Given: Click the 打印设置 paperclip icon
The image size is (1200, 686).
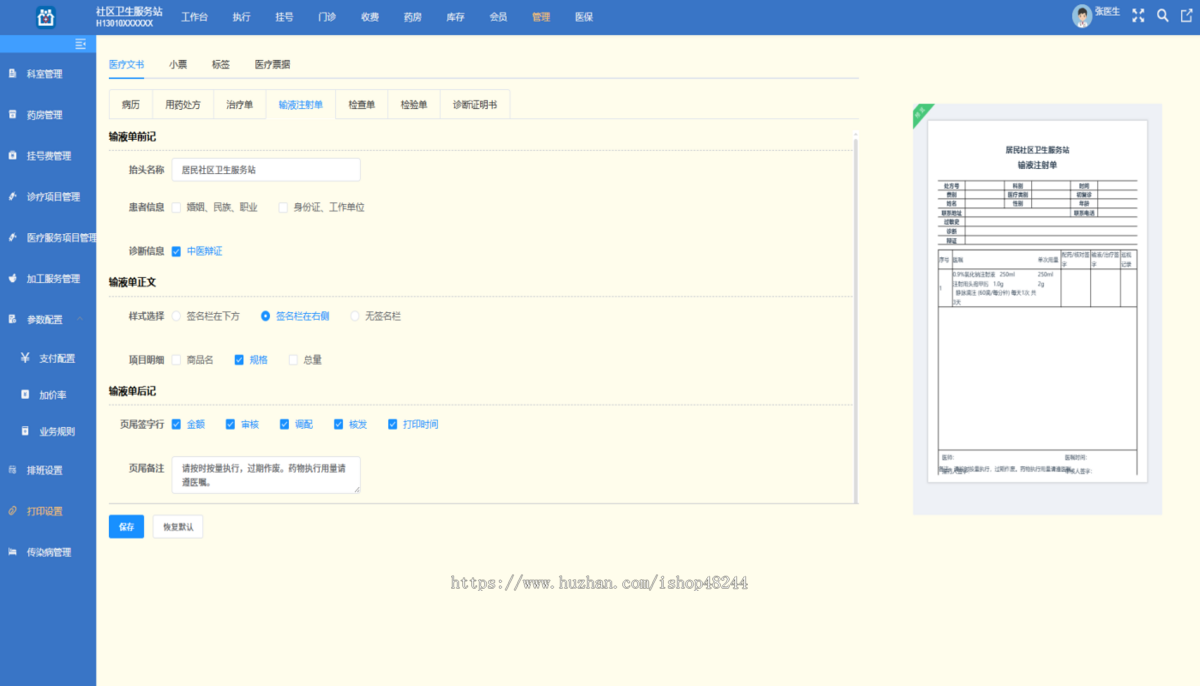Looking at the screenshot, I should (12, 511).
